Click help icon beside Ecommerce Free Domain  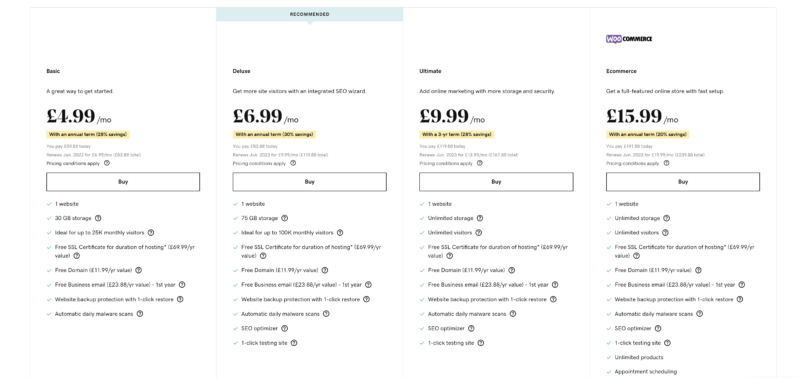coord(698,270)
